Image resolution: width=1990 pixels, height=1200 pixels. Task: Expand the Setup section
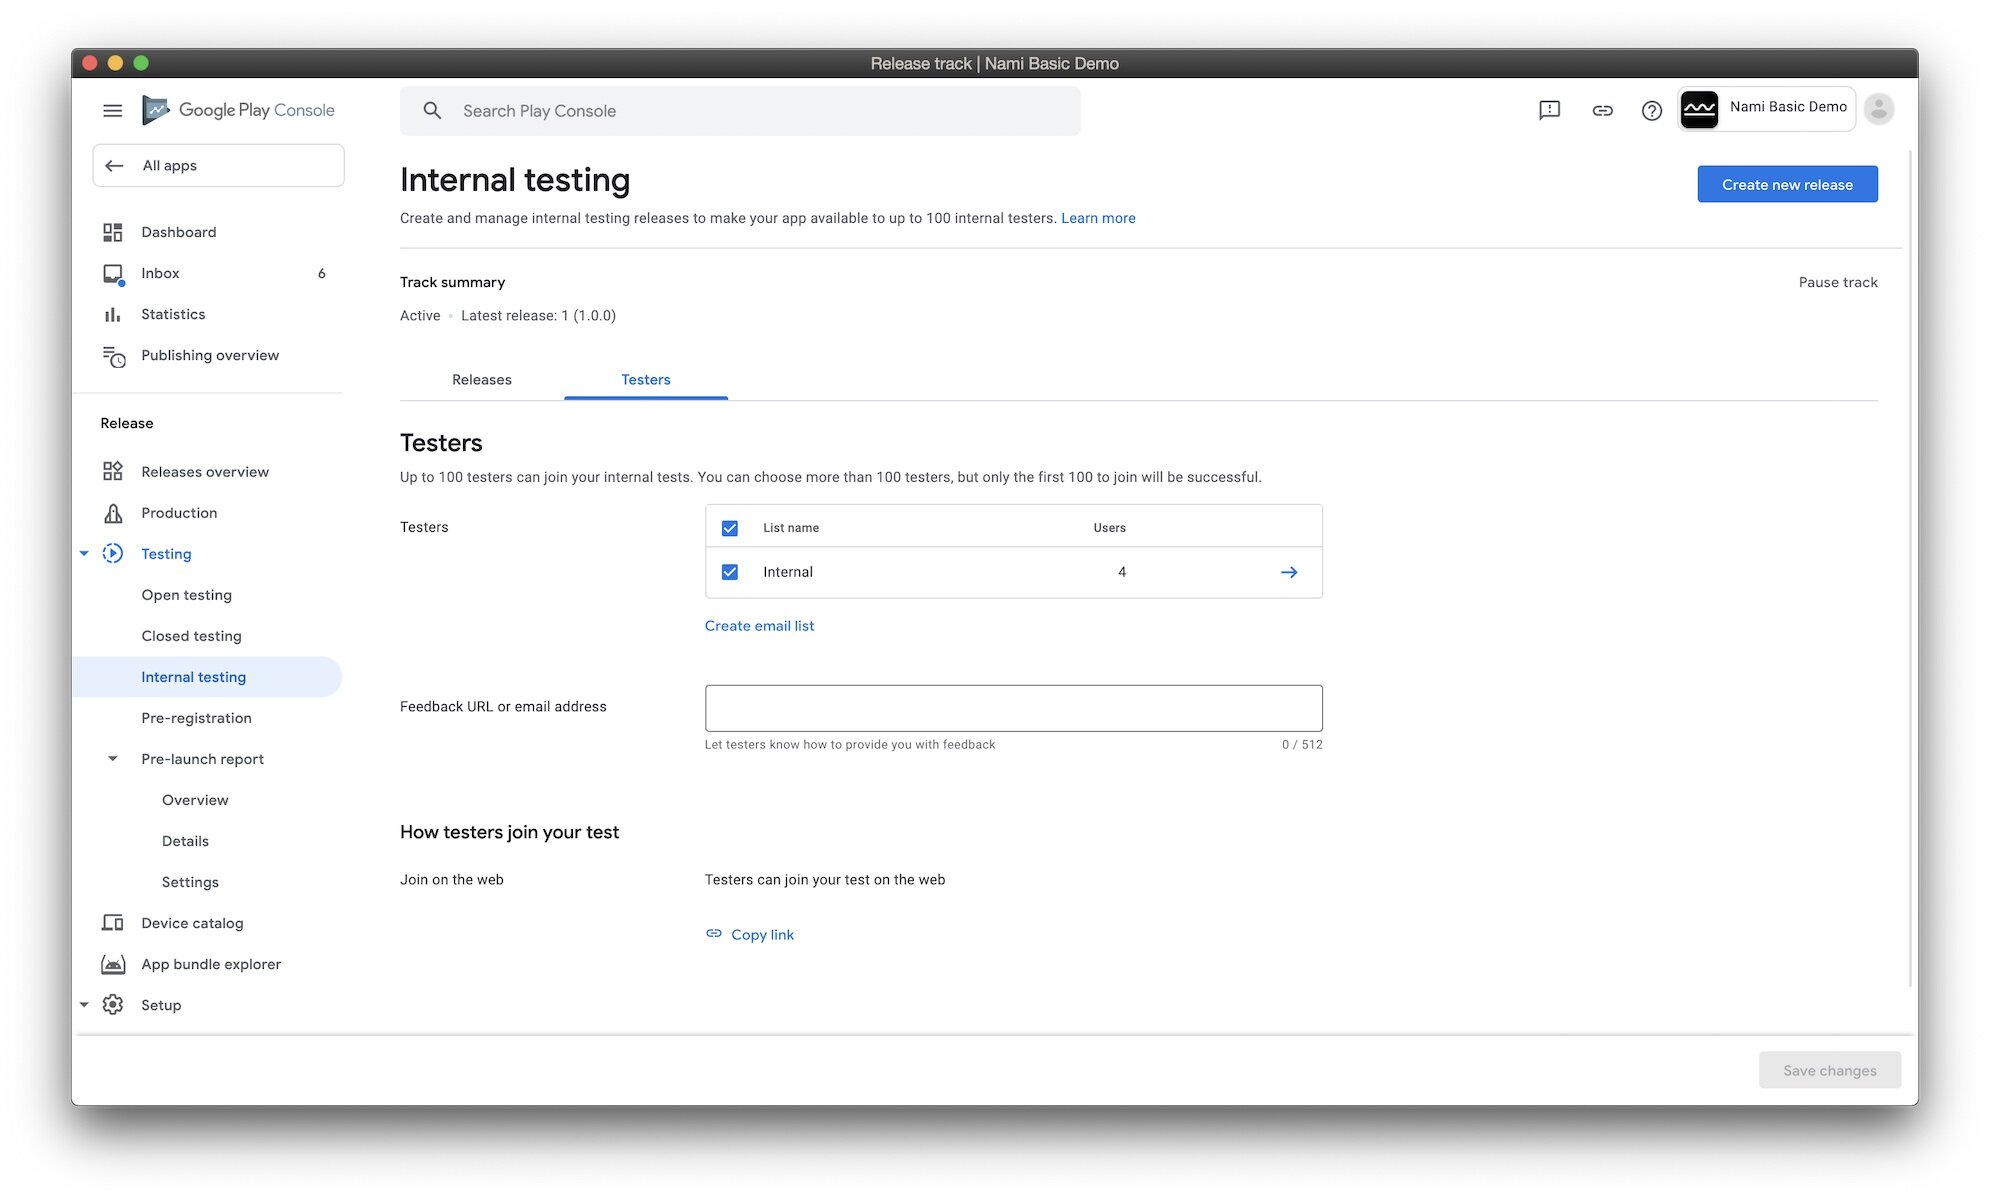tap(84, 1004)
